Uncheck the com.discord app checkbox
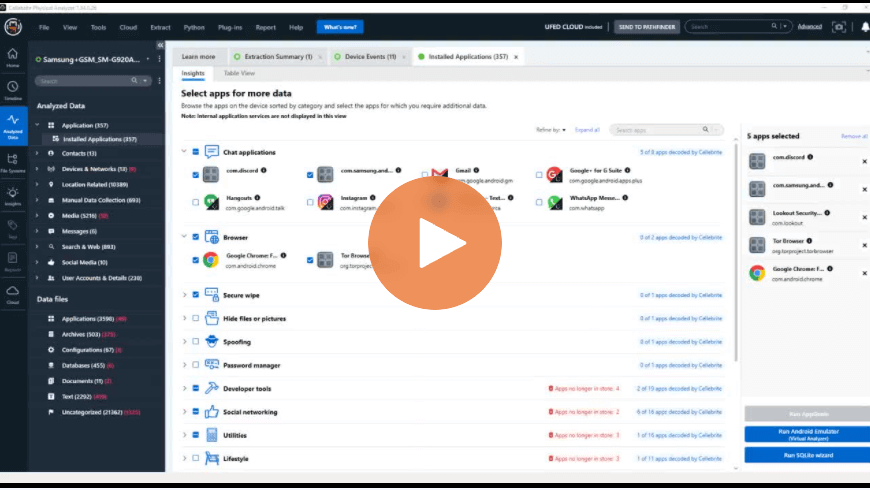 click(x=195, y=175)
